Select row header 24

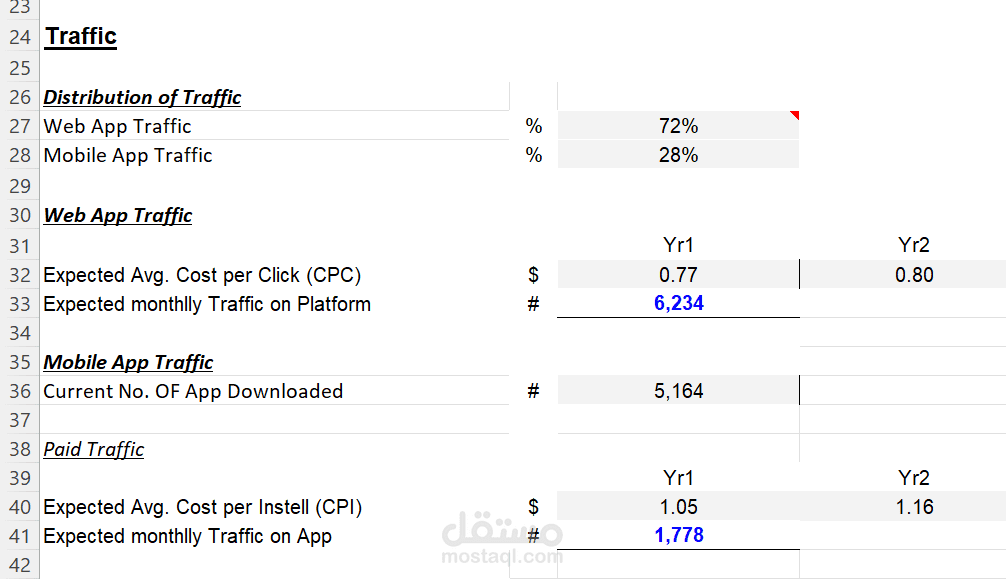pyautogui.click(x=20, y=37)
